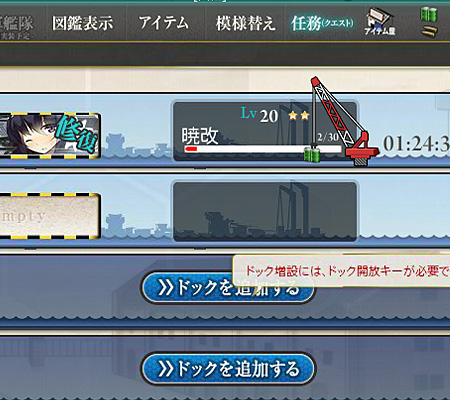Image resolution: width=450 pixels, height=400 pixels.
Task: Click the 修復 repair stamp on the portrait
Action: [x=76, y=134]
